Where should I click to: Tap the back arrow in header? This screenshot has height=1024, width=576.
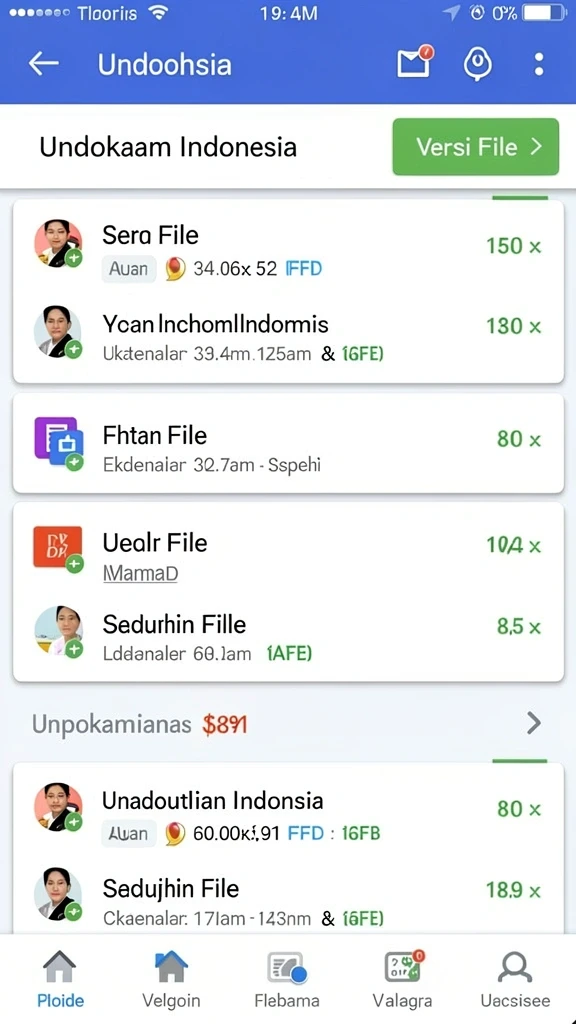(x=44, y=64)
